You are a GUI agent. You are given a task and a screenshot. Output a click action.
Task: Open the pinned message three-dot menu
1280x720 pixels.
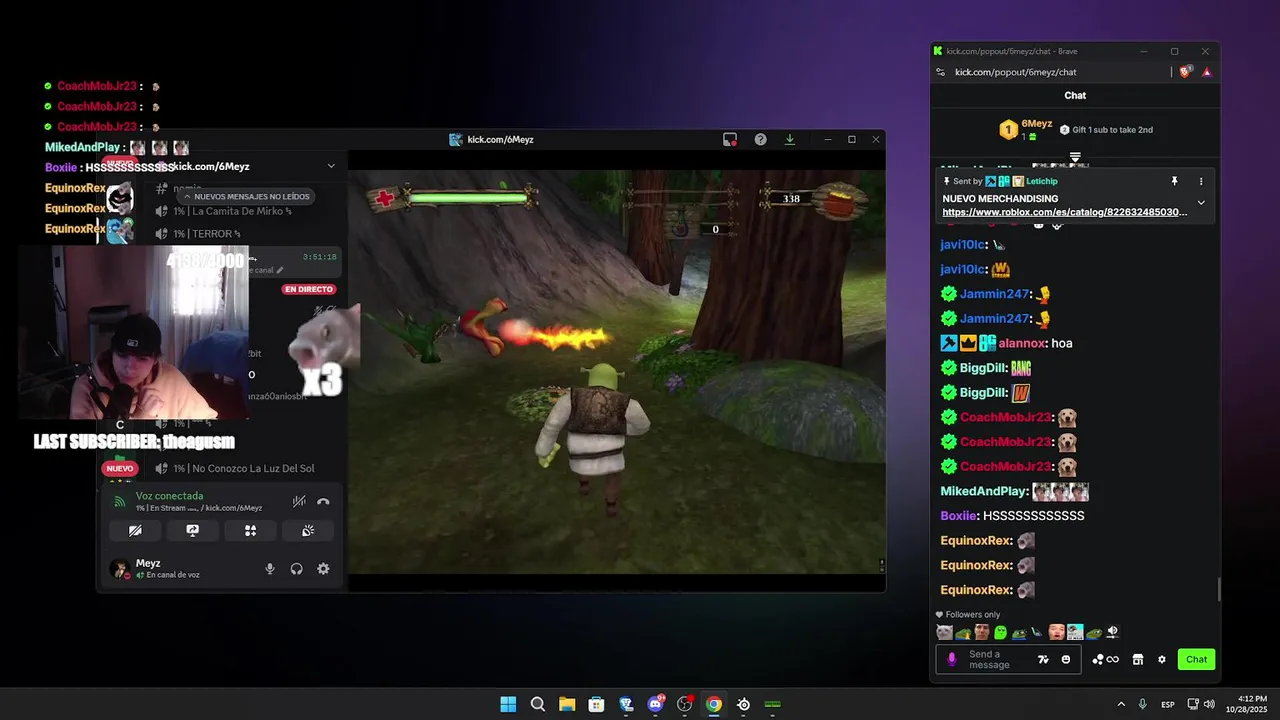[x=1201, y=181]
